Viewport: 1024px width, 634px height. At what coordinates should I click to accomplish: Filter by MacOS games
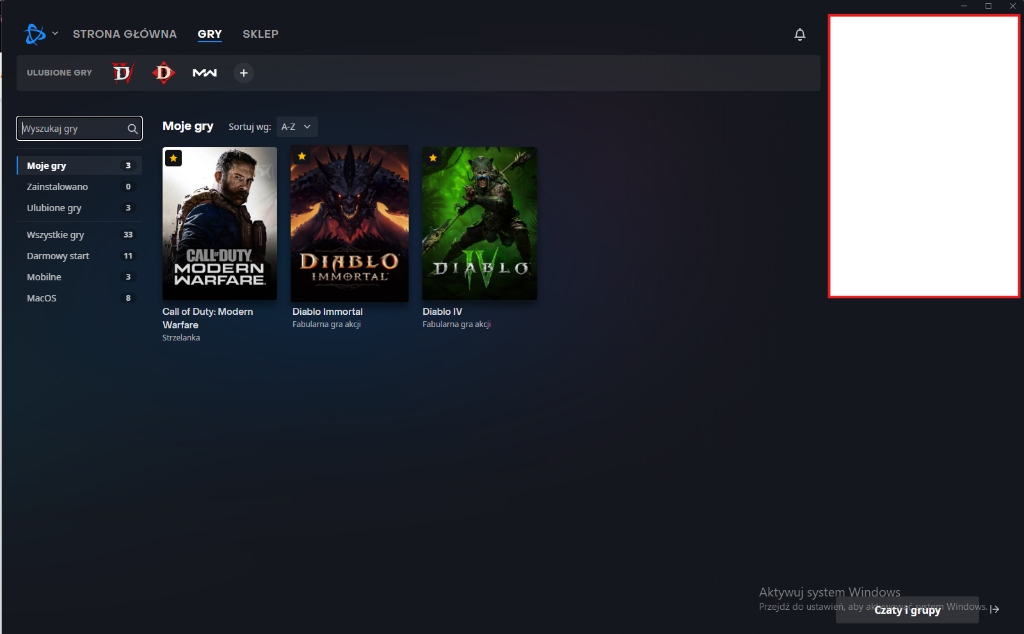click(79, 298)
